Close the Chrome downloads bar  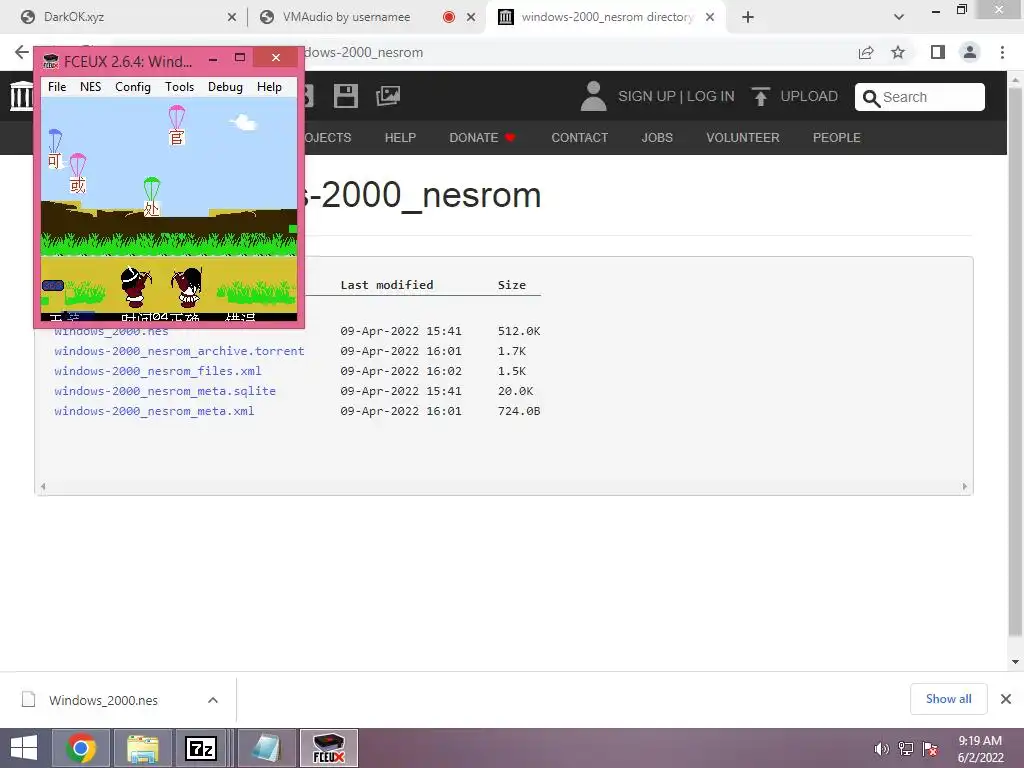(1006, 699)
